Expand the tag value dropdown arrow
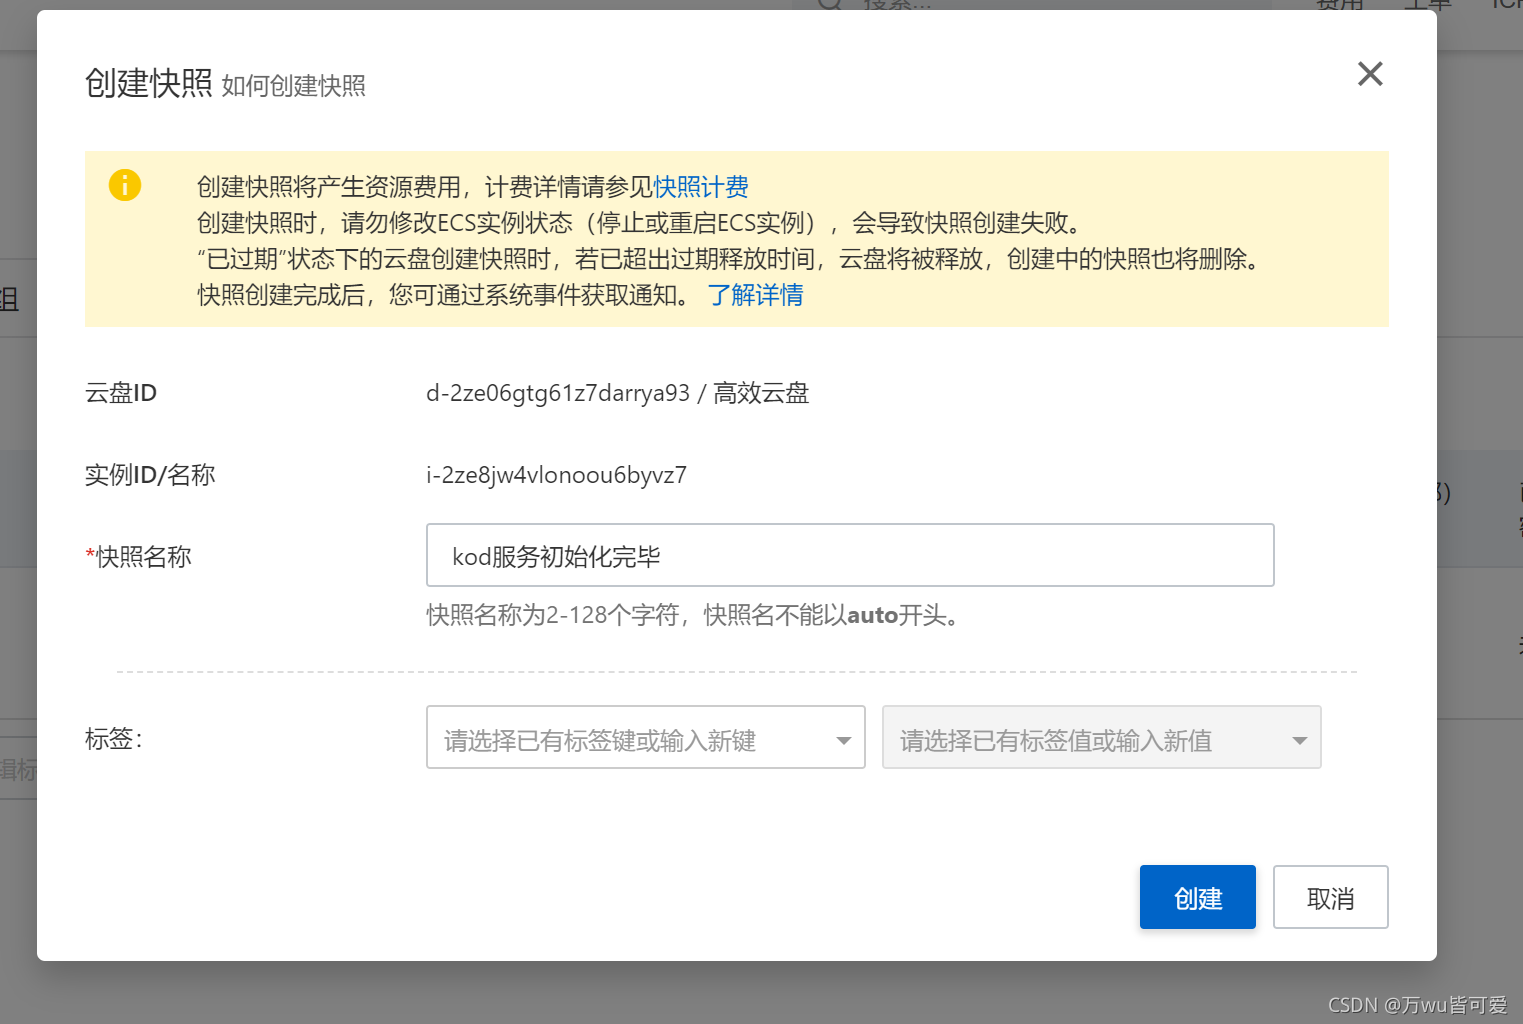Screen dimensions: 1523x1024 pos(1299,741)
